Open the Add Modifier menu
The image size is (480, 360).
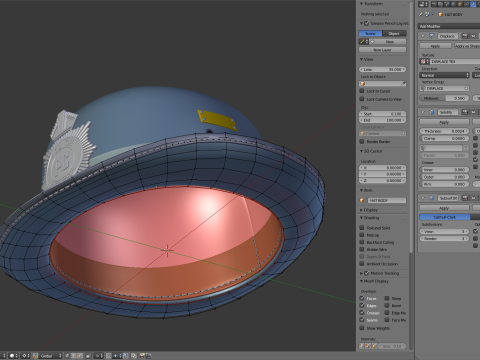pyautogui.click(x=449, y=26)
